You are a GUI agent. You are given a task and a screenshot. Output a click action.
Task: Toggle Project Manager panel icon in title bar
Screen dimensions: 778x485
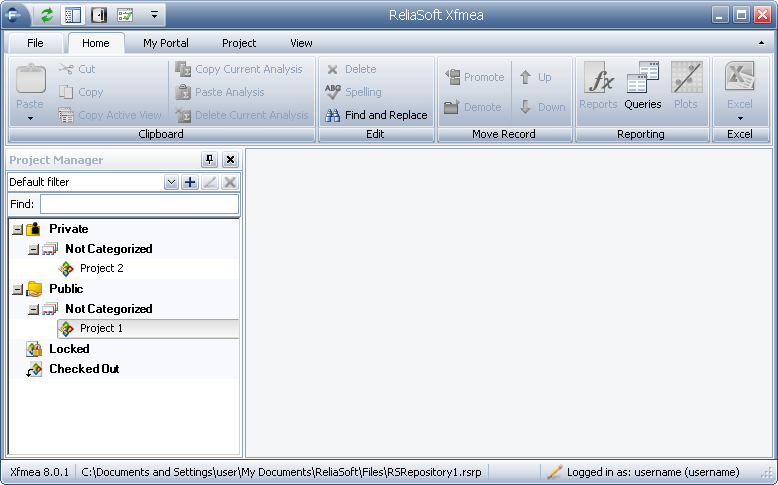pos(72,15)
